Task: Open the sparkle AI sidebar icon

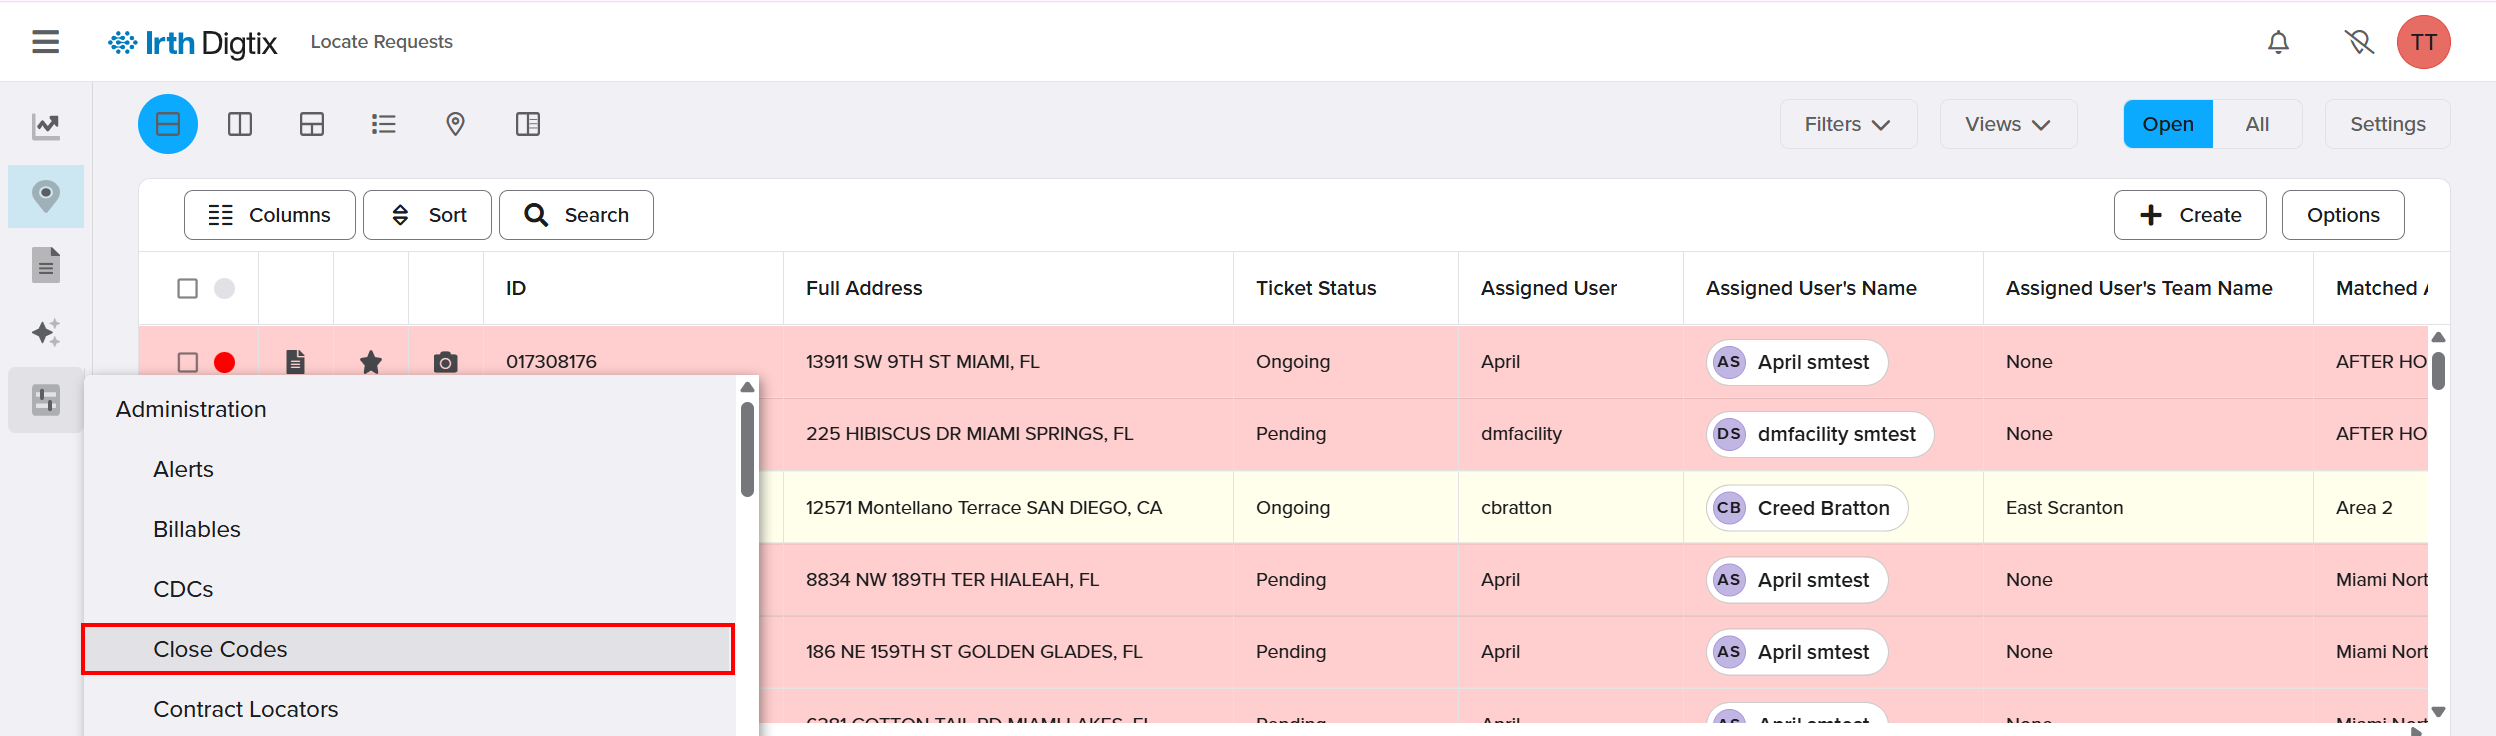Action: (x=46, y=332)
